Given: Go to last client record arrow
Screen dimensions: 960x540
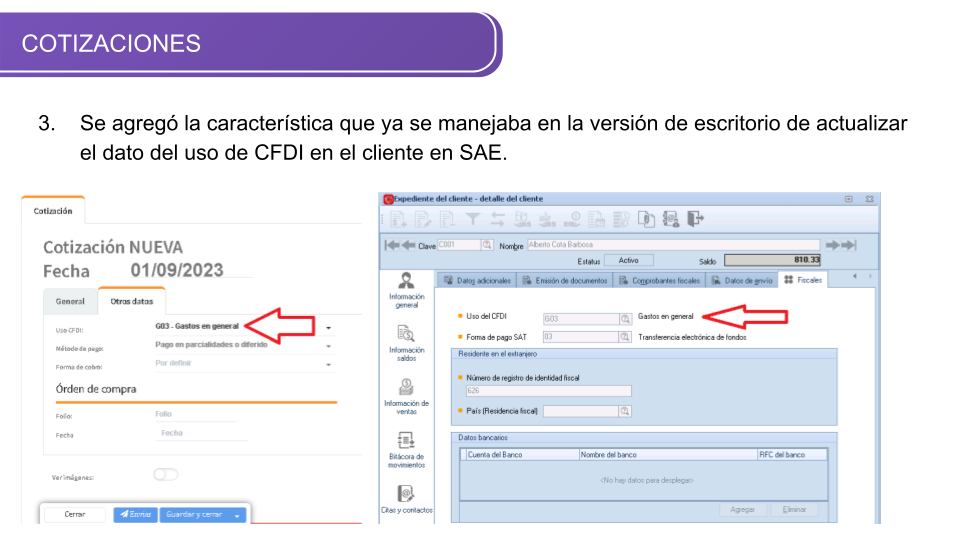Looking at the screenshot, I should [x=849, y=245].
